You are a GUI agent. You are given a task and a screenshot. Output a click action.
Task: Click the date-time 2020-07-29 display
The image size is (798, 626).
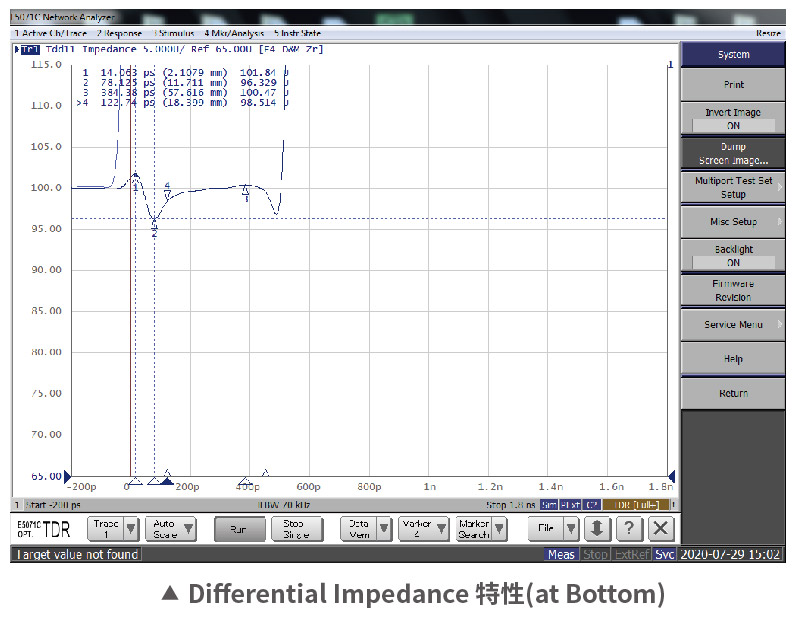click(x=730, y=554)
